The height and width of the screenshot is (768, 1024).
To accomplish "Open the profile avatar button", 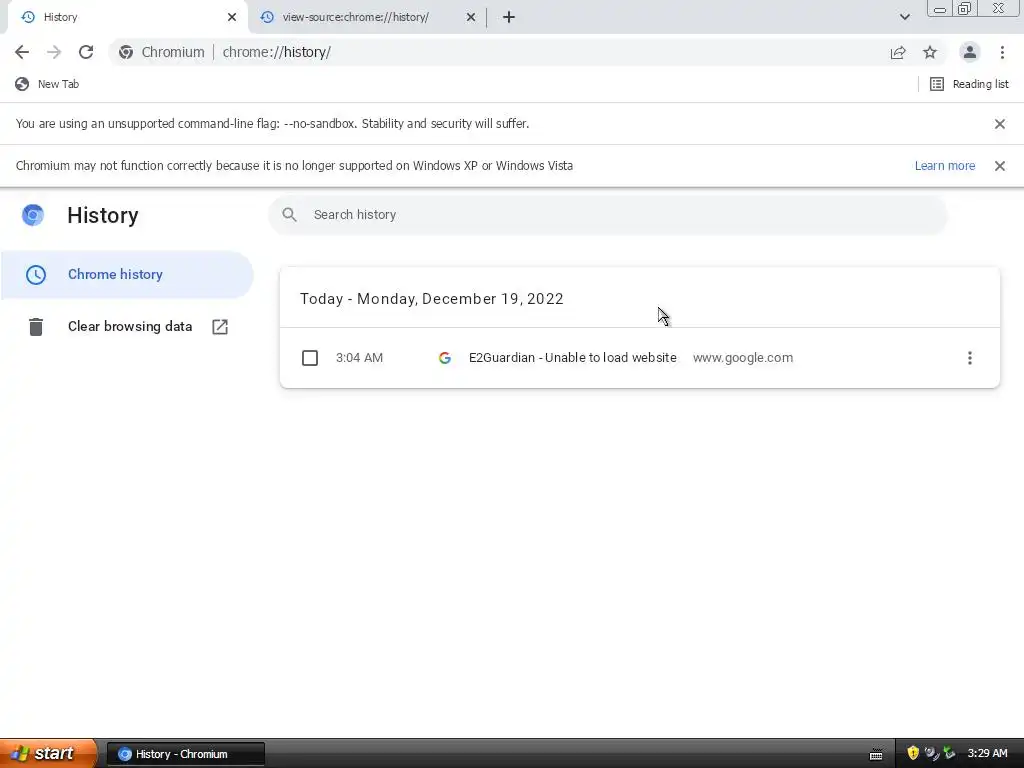I will tap(970, 52).
